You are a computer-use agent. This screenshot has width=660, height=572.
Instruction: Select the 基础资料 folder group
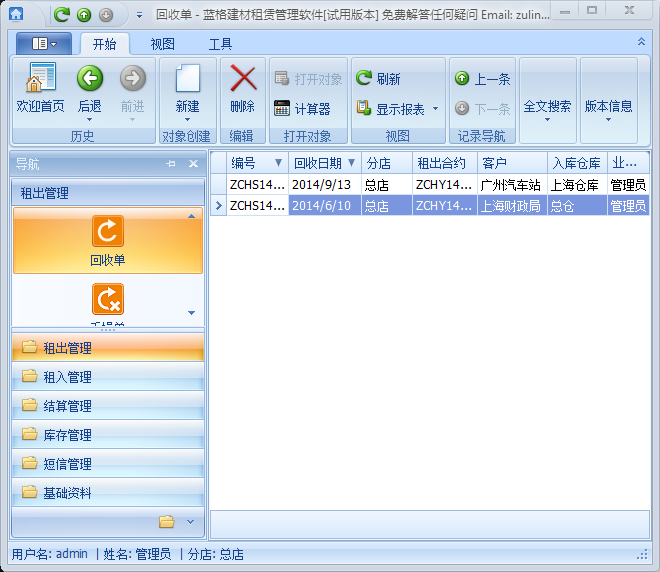click(x=108, y=492)
